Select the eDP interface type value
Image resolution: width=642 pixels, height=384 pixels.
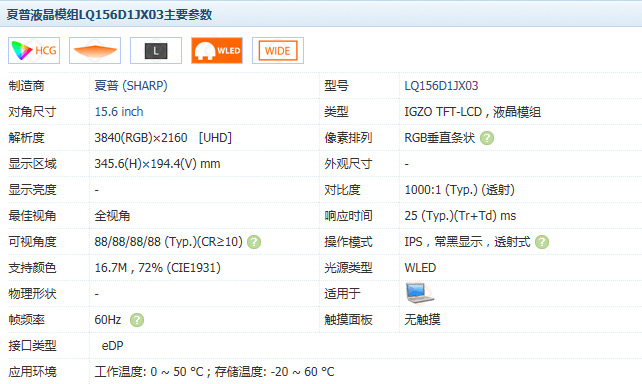coord(113,346)
